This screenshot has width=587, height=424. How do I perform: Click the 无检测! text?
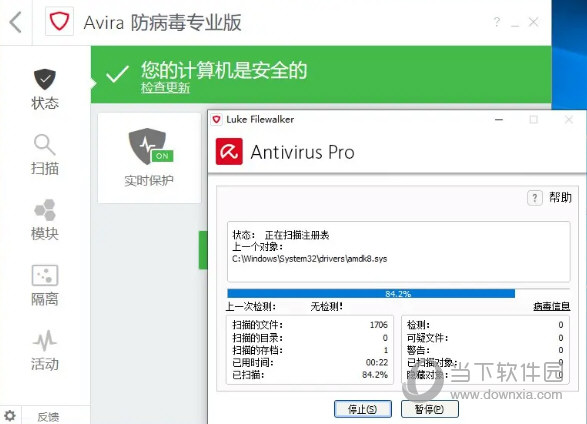point(326,307)
